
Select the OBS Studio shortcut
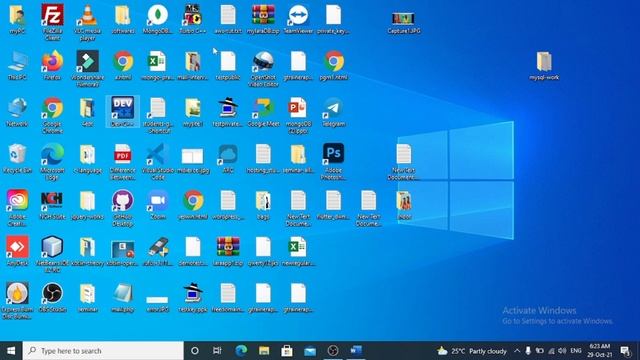click(x=52, y=294)
